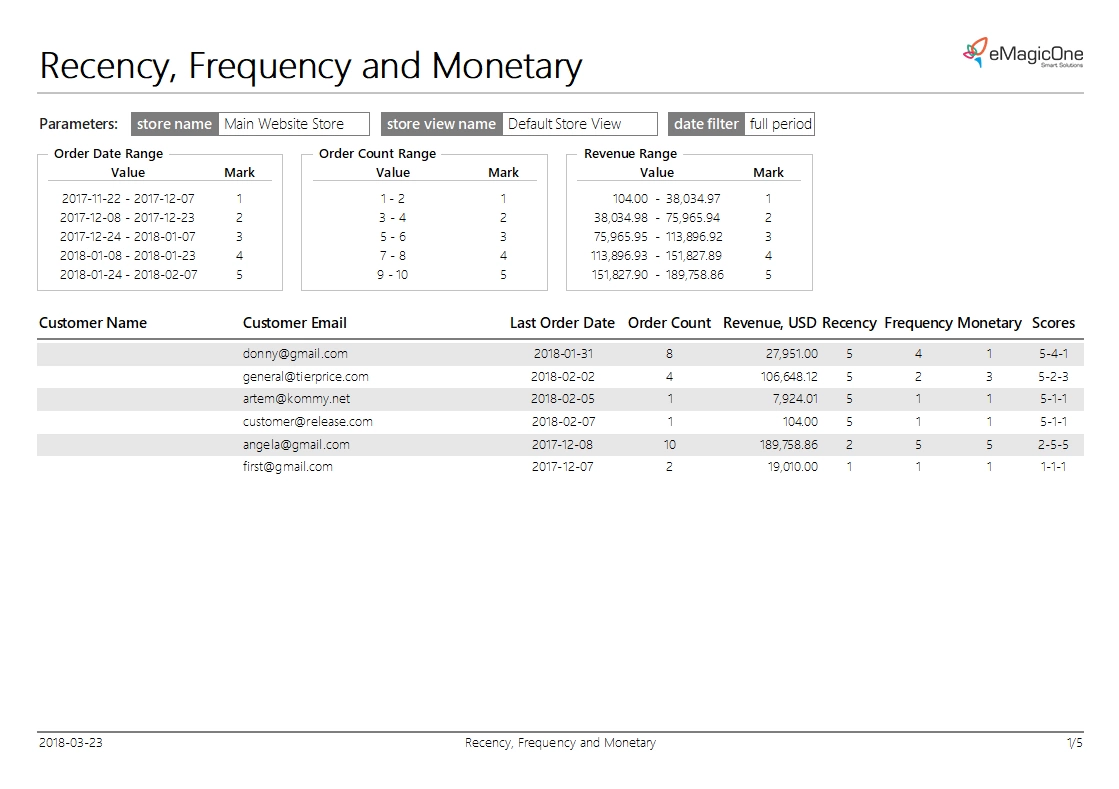Click revenue value 19,010.00
Viewport: 1119px width, 789px height.
coord(793,467)
